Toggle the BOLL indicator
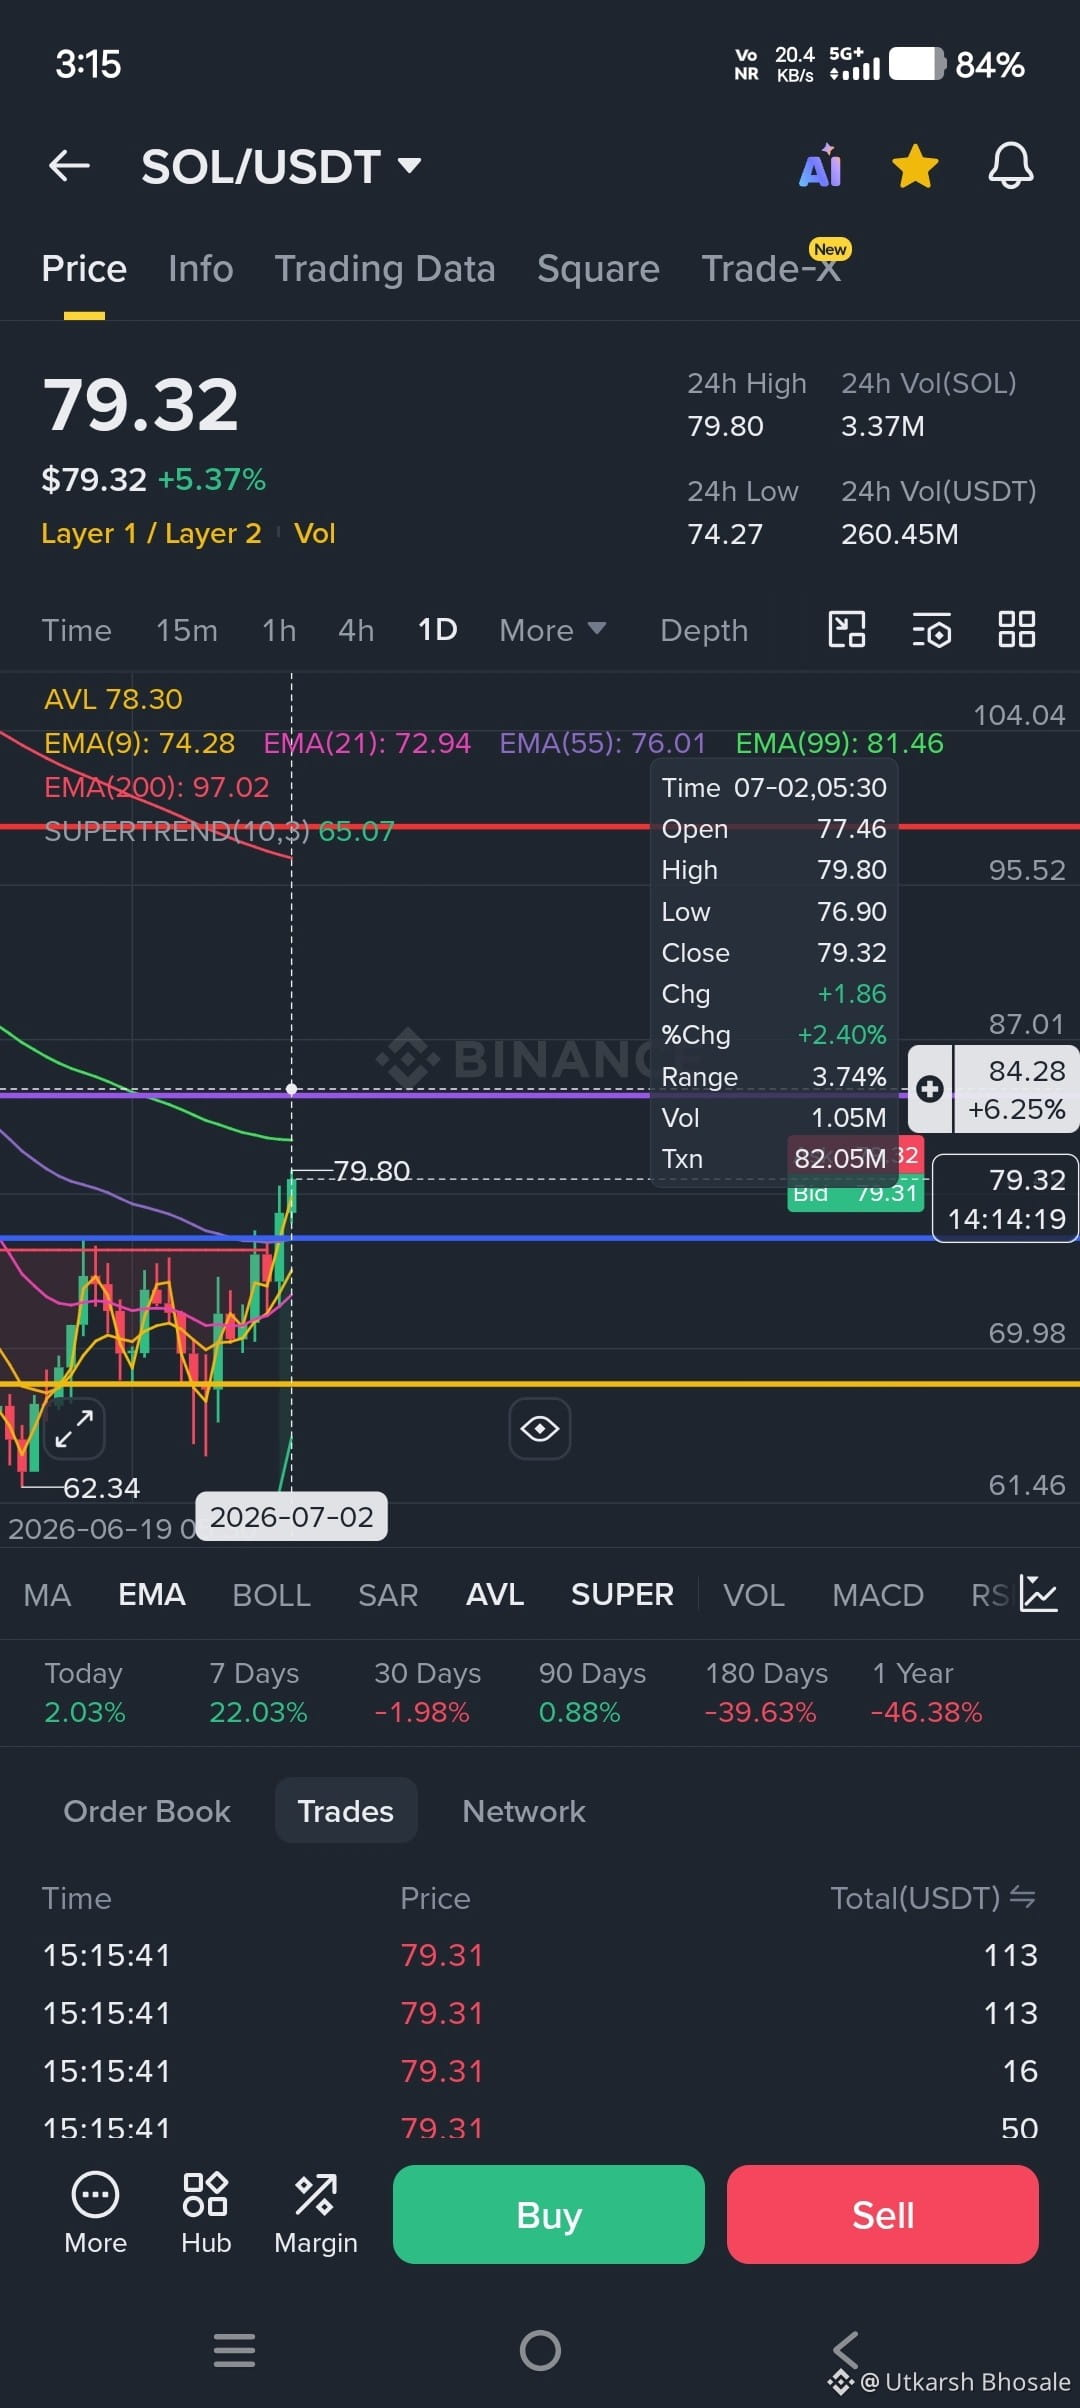Screen dimensions: 1080x2408 [x=272, y=1595]
